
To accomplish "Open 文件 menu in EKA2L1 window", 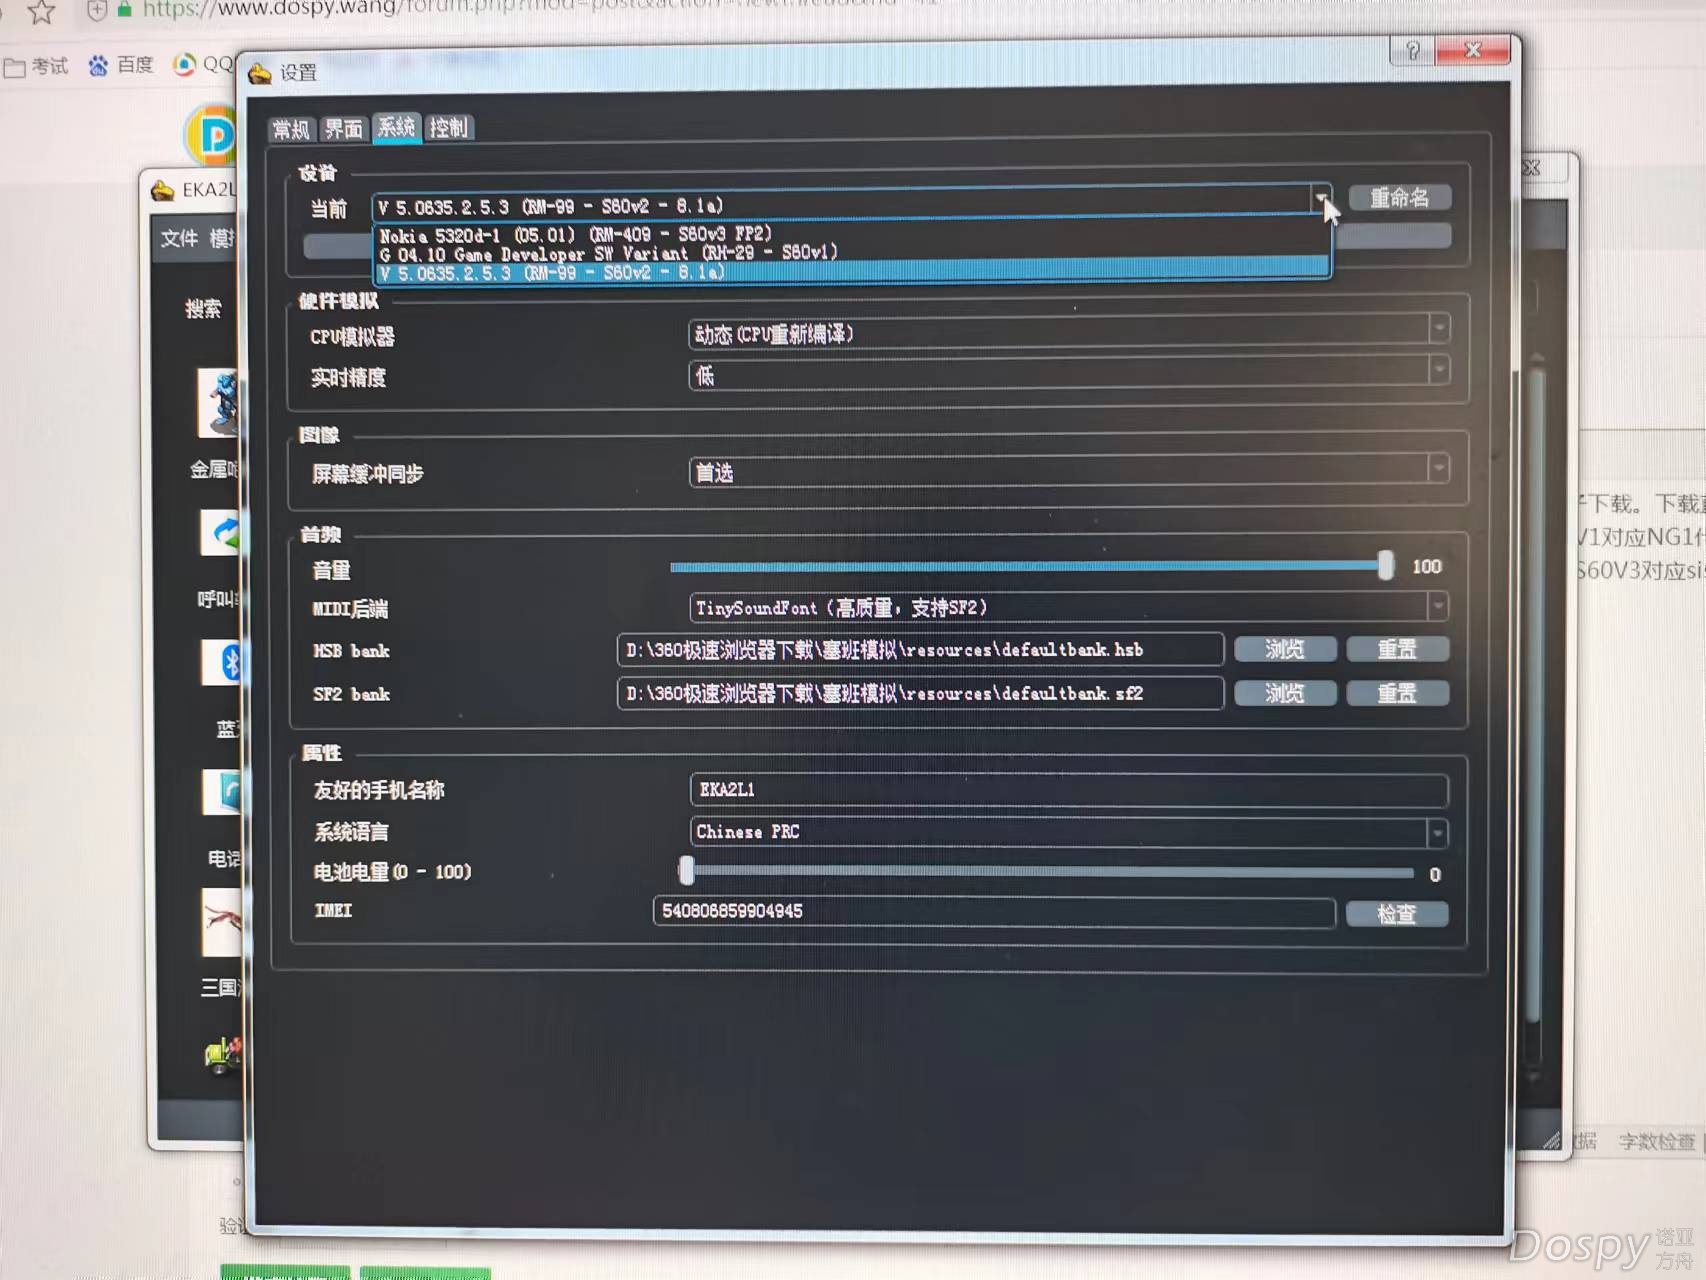I will tap(179, 238).
